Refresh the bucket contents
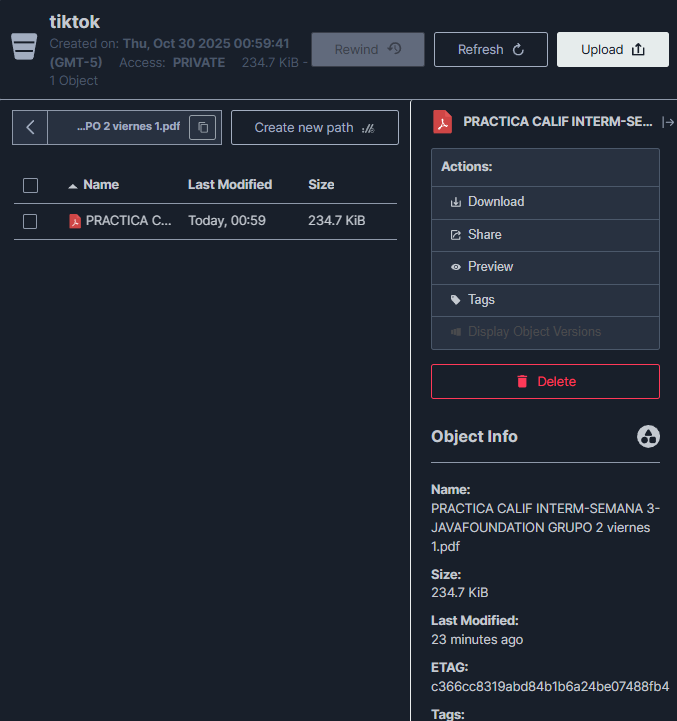Image resolution: width=677 pixels, height=721 pixels. [490, 50]
